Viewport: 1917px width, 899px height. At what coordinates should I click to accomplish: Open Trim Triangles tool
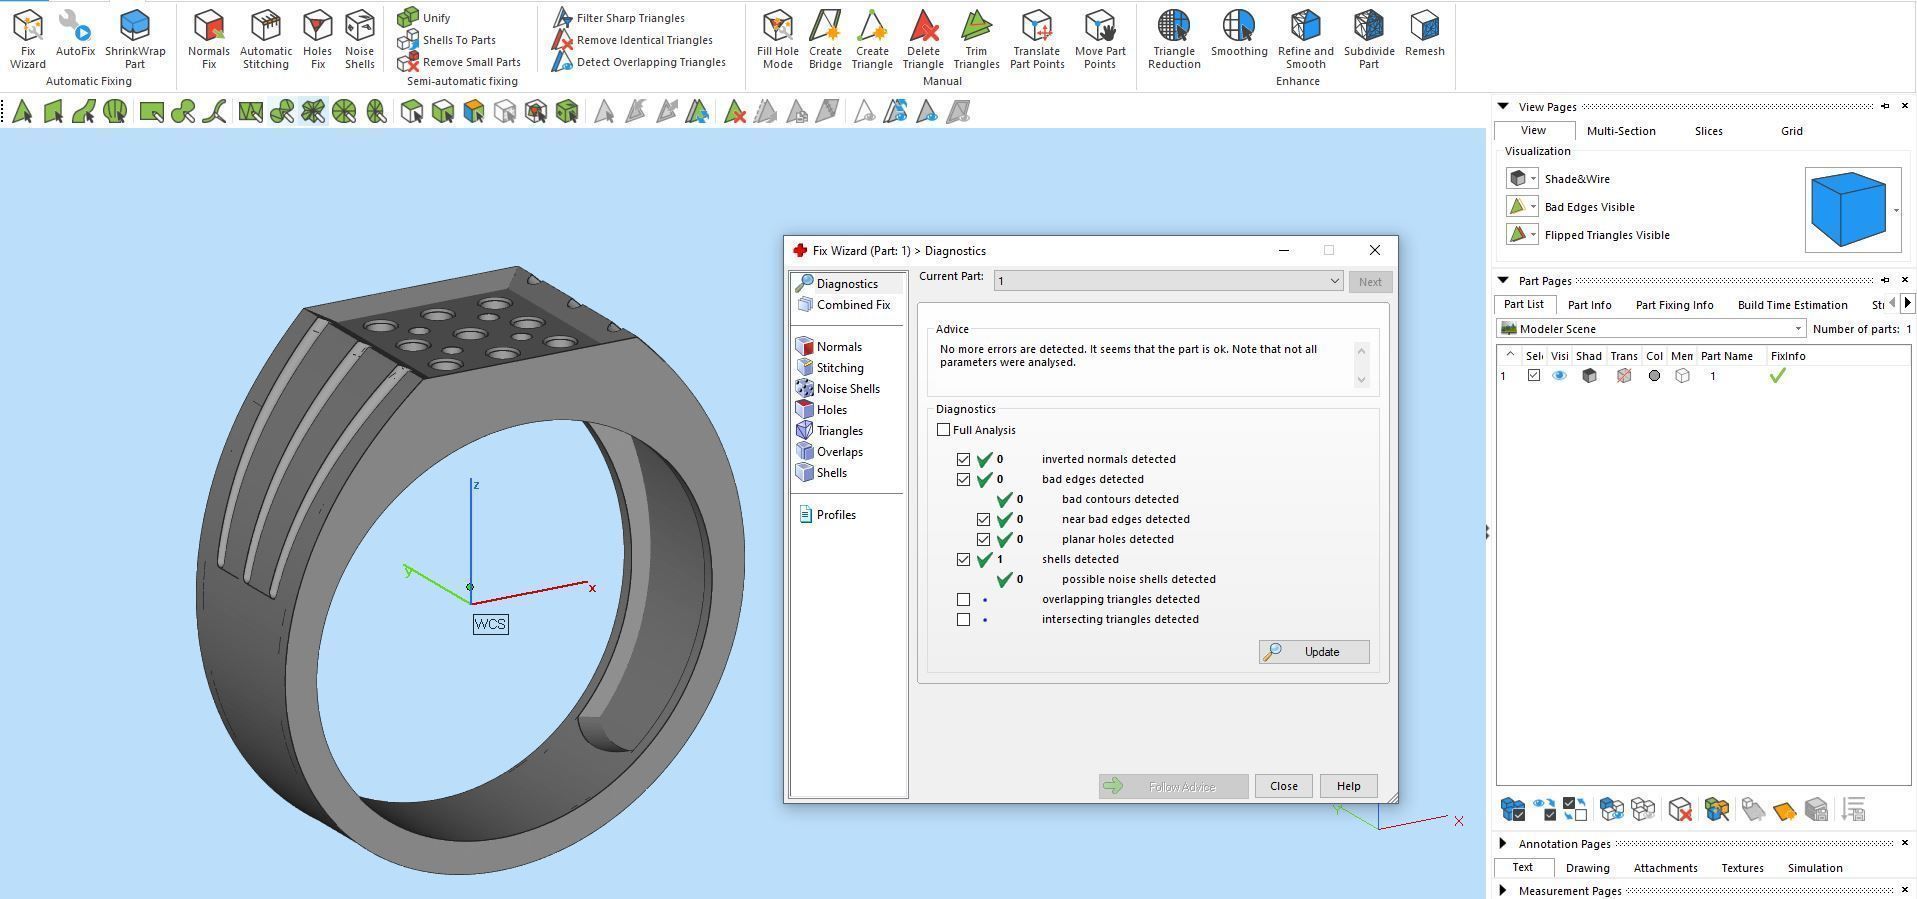pos(976,40)
